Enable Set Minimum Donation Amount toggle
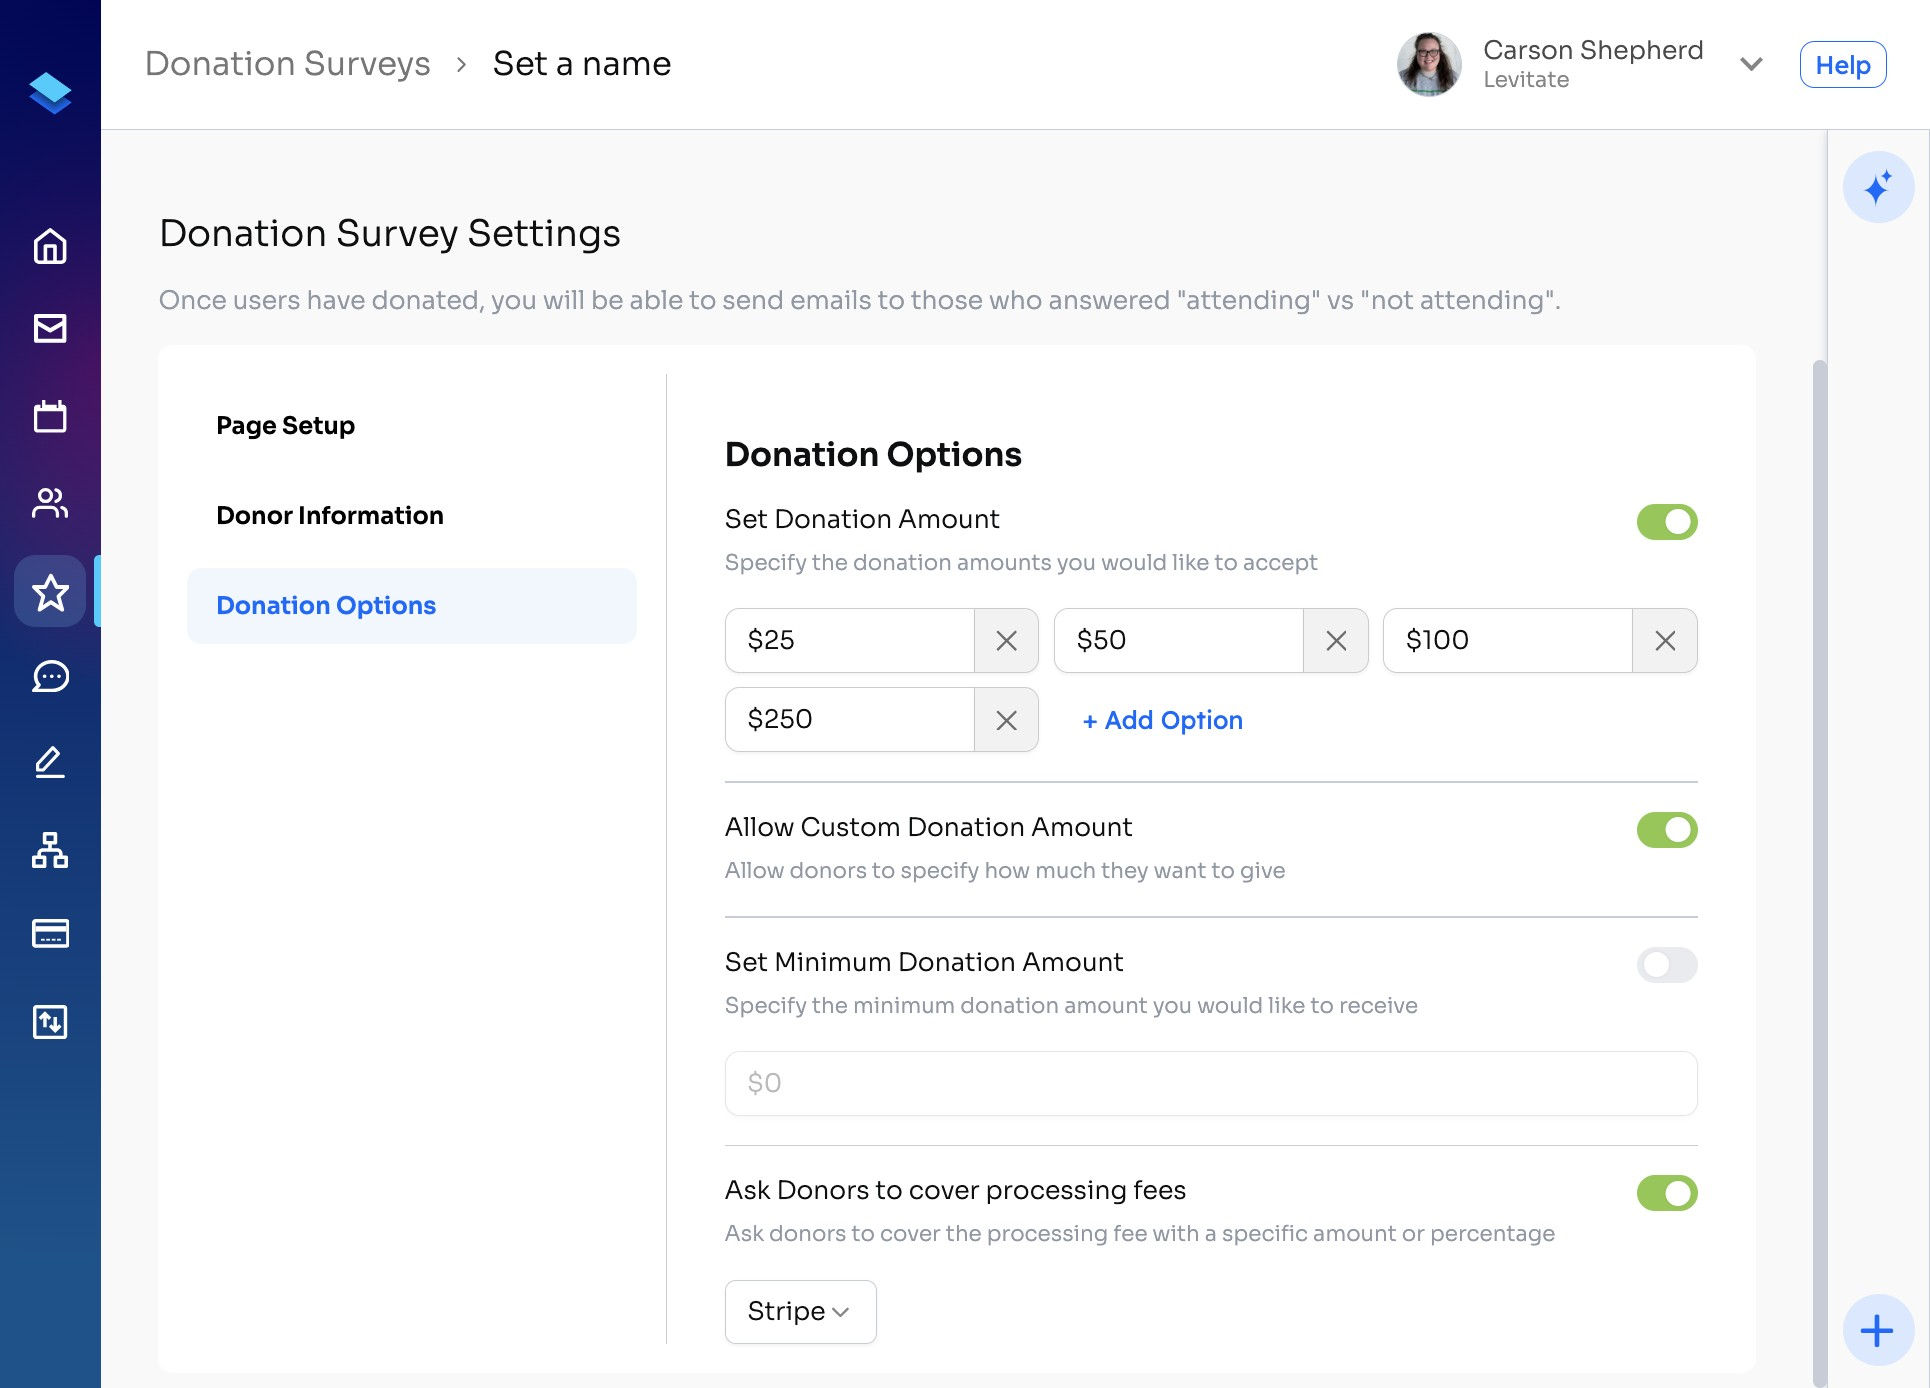This screenshot has height=1388, width=1930. click(x=1666, y=965)
